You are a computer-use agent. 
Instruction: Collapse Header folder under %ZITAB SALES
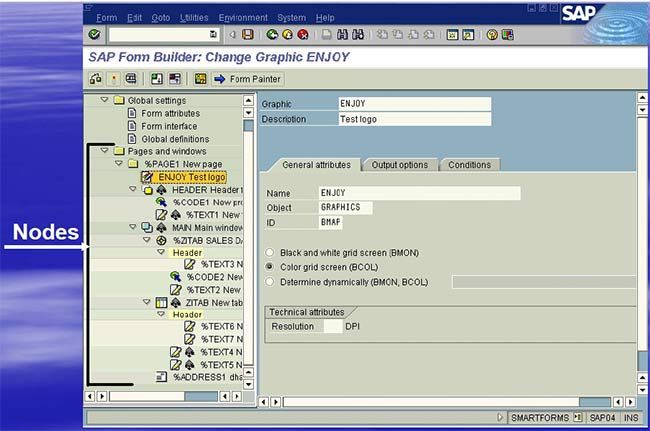click(x=161, y=252)
